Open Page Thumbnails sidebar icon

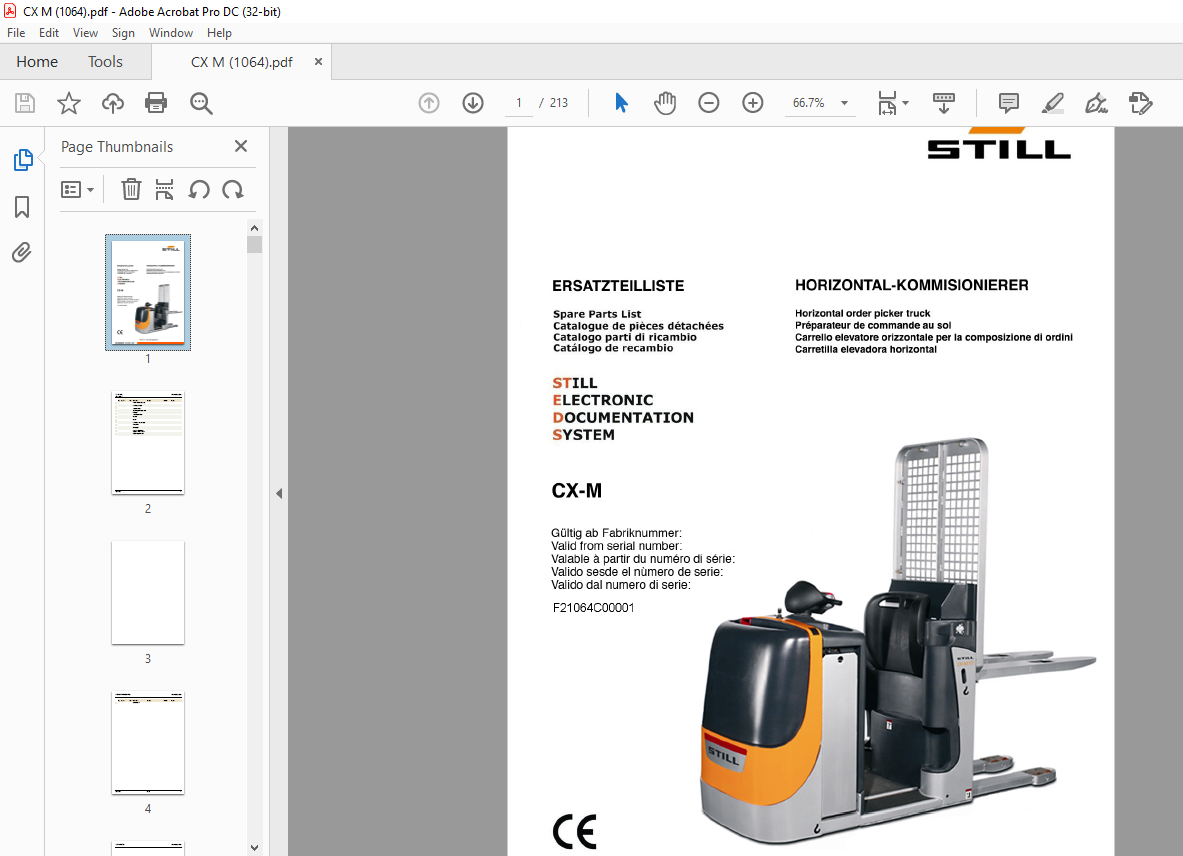pyautogui.click(x=23, y=160)
